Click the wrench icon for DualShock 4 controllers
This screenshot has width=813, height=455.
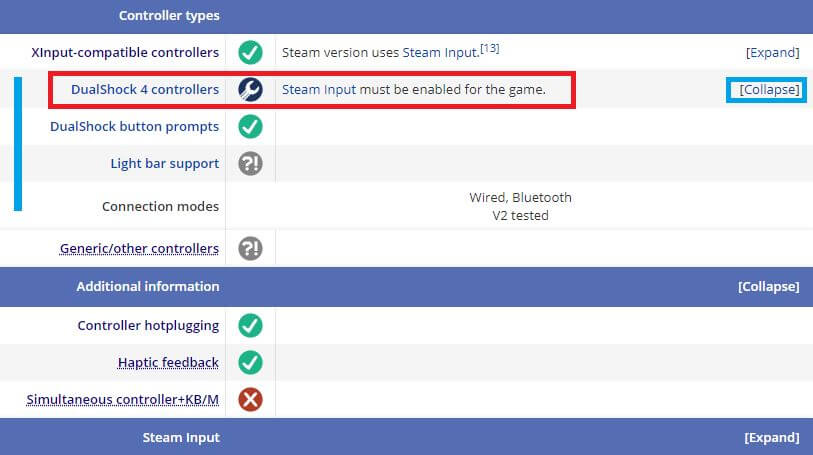[x=250, y=90]
